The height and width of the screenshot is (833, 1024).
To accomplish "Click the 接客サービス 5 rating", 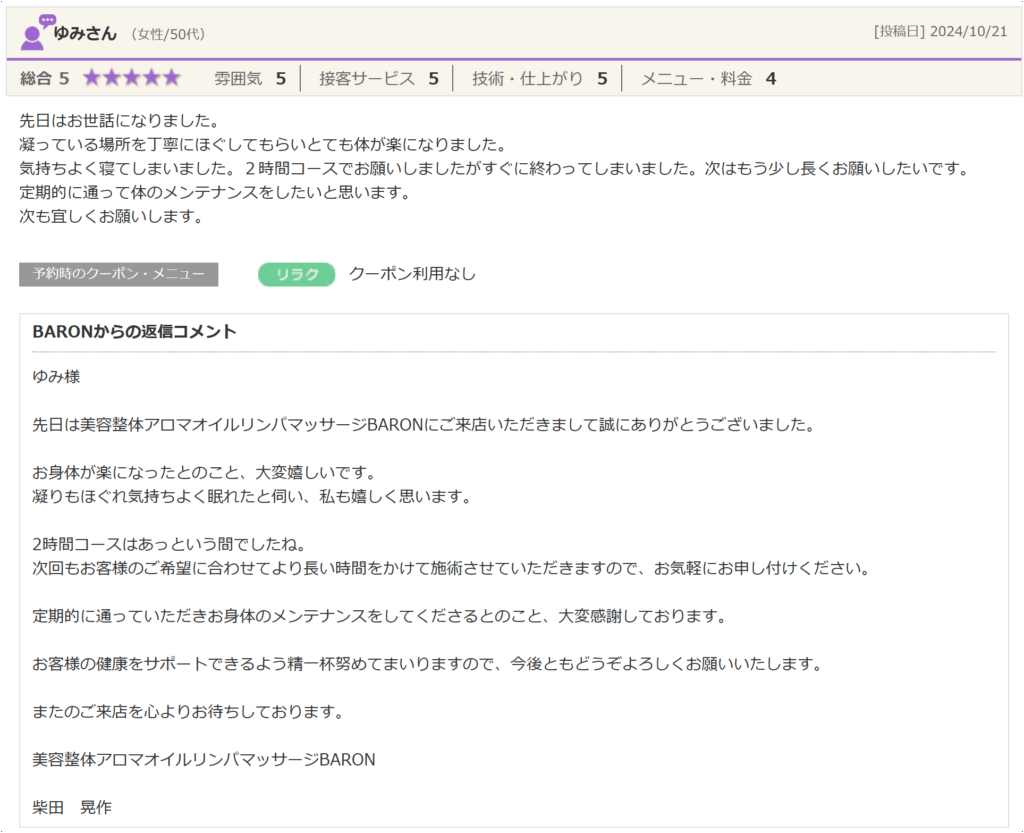I will coord(379,78).
